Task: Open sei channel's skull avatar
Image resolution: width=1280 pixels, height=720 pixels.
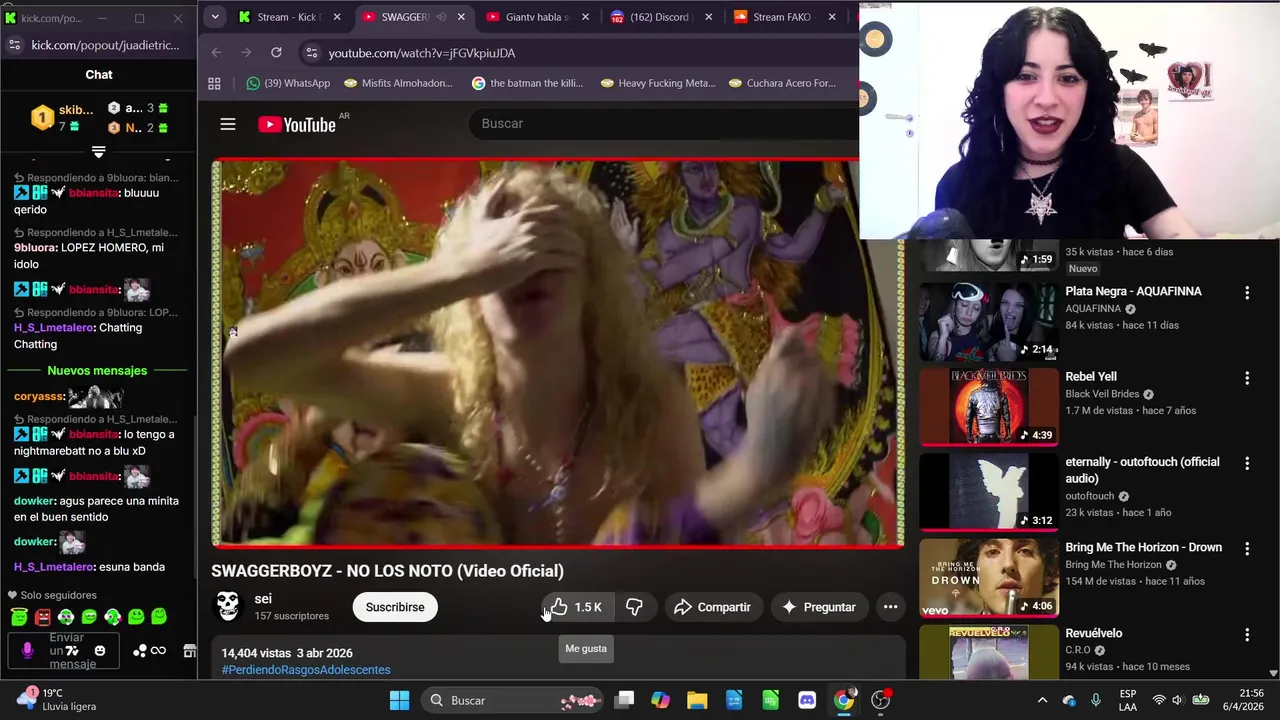Action: (228, 606)
